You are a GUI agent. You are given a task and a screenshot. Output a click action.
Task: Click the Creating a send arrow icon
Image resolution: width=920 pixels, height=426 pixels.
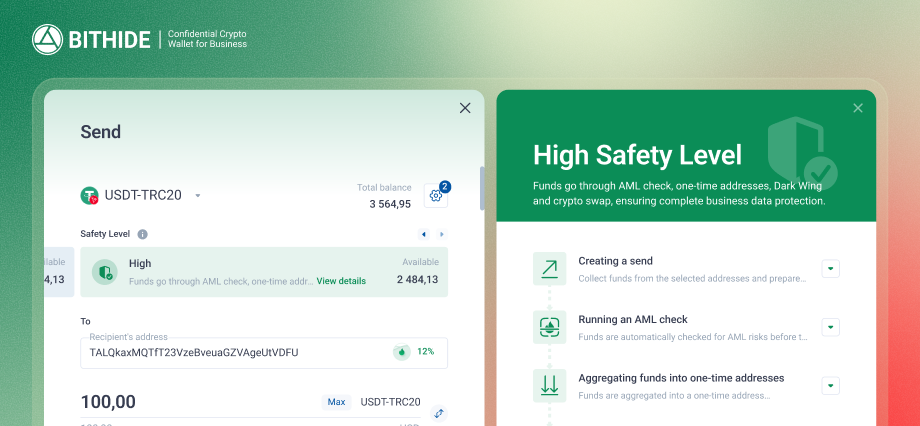549,268
